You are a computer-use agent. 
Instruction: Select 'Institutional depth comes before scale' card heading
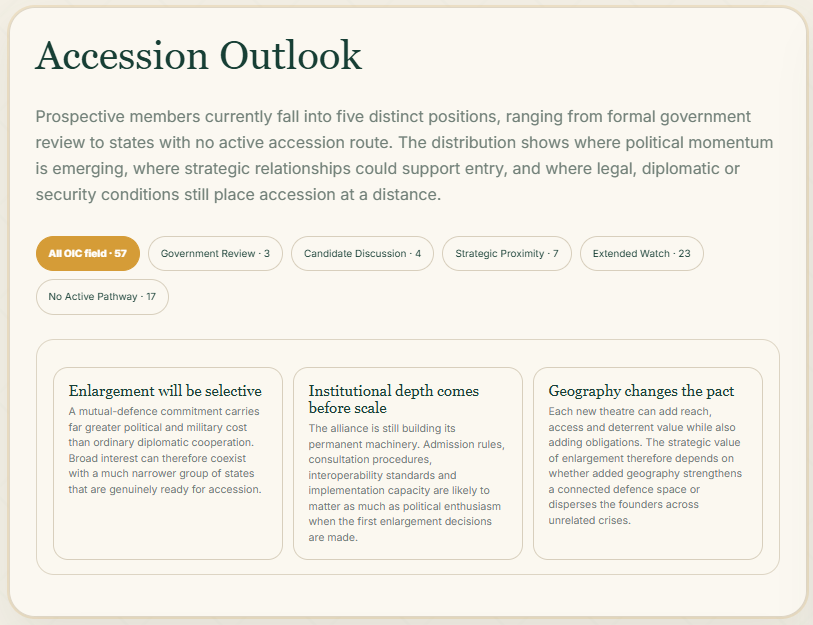coord(394,399)
